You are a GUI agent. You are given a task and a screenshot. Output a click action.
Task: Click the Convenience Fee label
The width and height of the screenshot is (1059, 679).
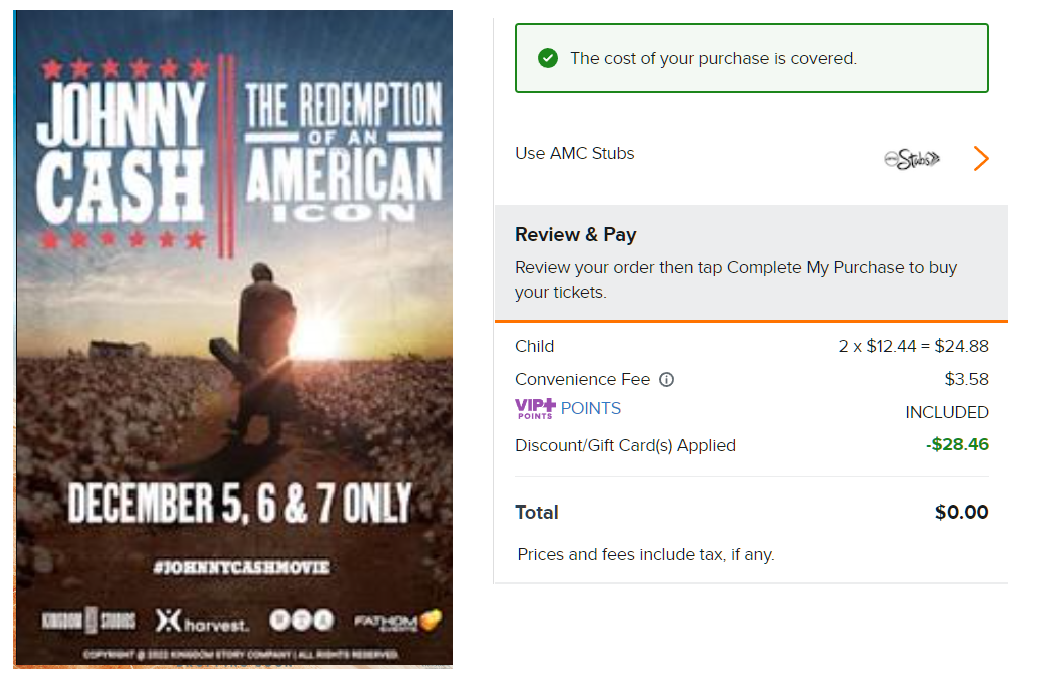click(582, 380)
